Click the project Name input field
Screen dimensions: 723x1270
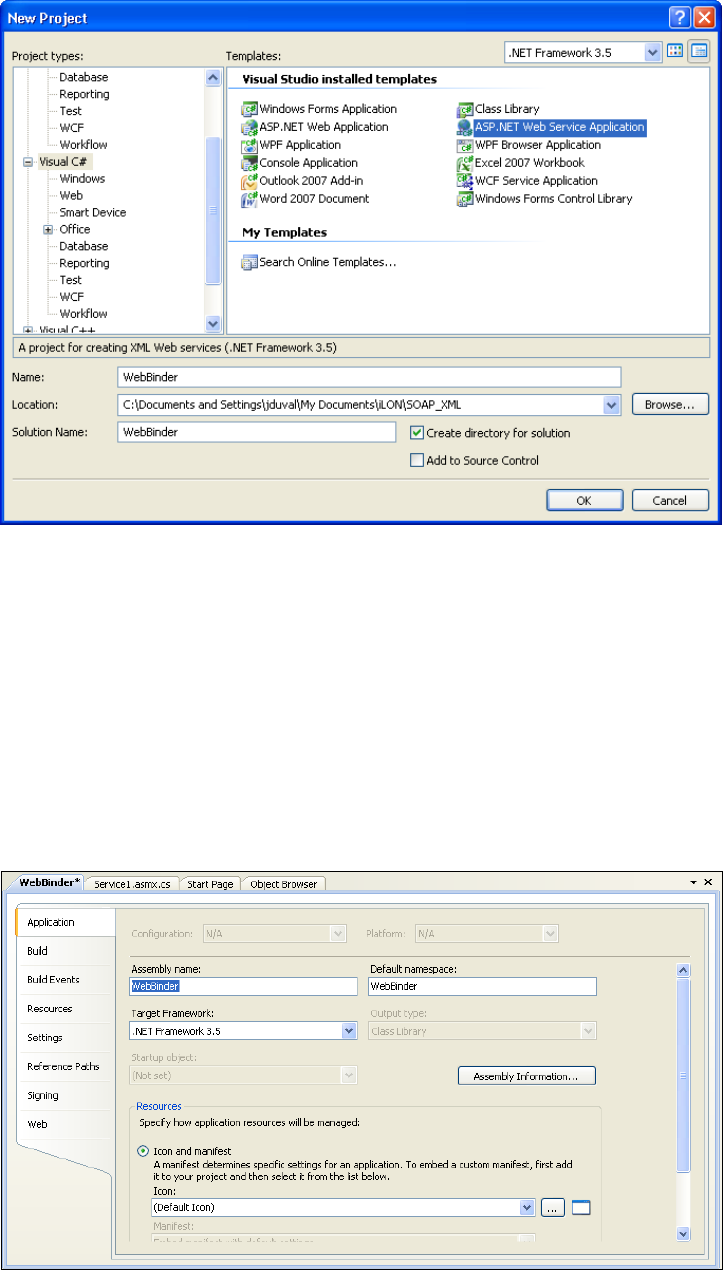[369, 377]
